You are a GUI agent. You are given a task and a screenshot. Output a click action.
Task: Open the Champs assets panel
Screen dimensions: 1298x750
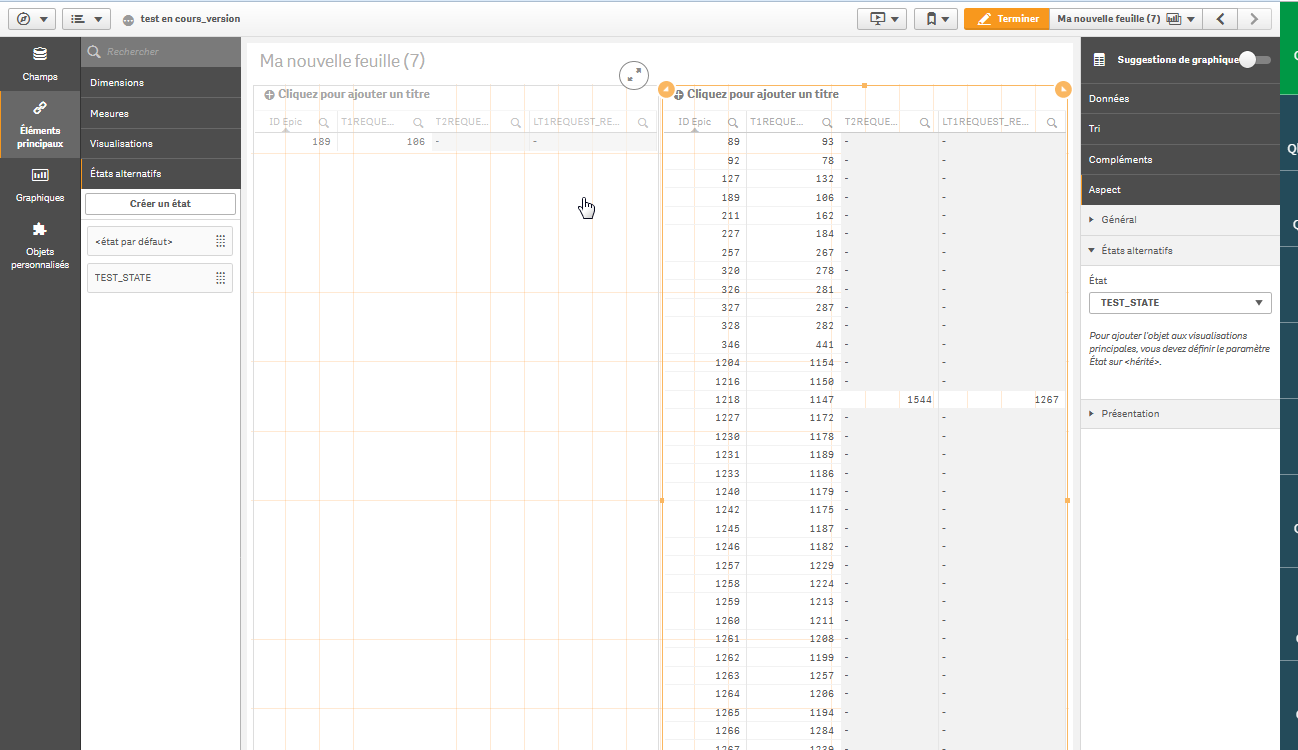[x=40, y=64]
